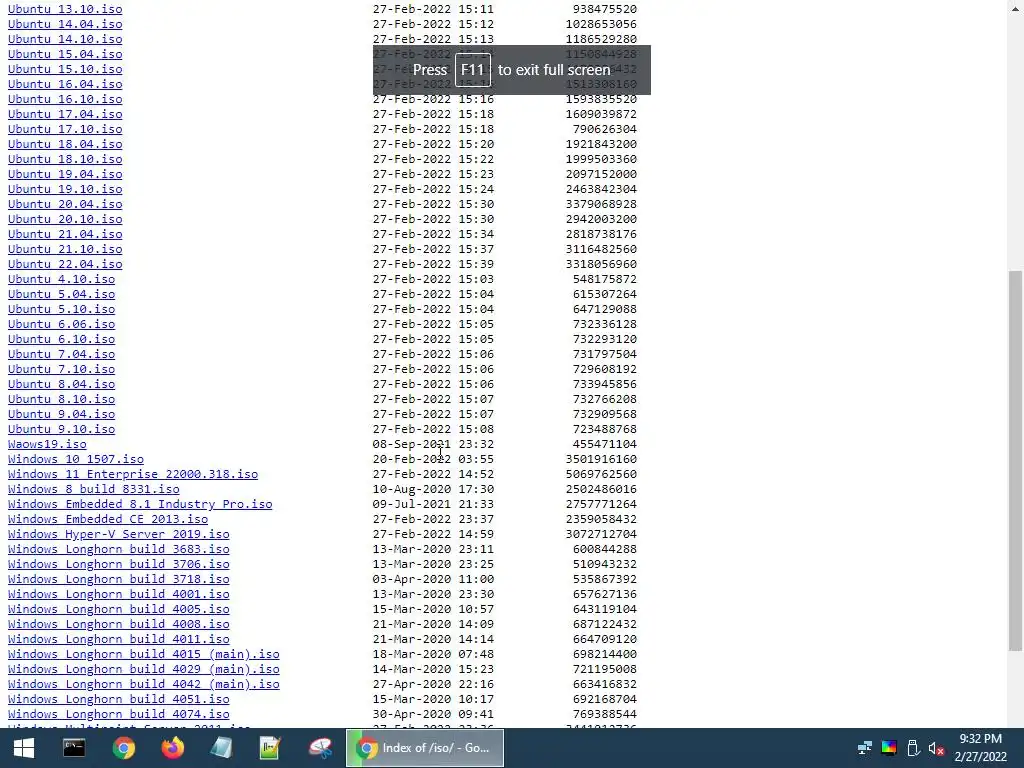
Task: Download Windows_Longhorn_build_3683.iso
Action: [x=118, y=550]
